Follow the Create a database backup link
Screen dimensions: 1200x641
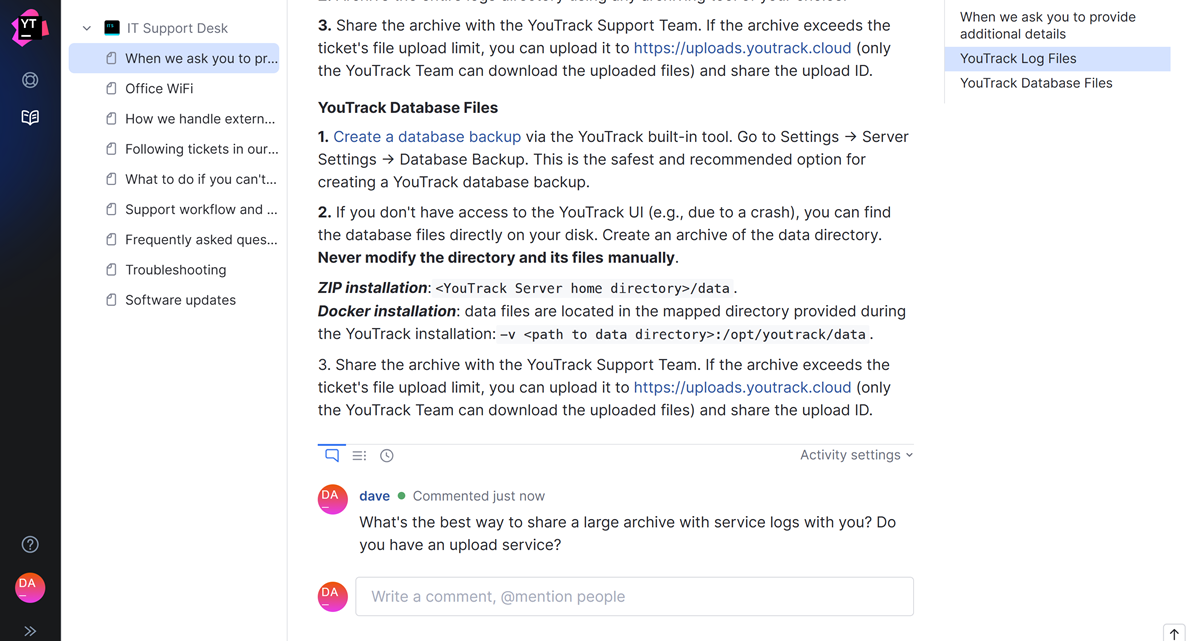427,136
